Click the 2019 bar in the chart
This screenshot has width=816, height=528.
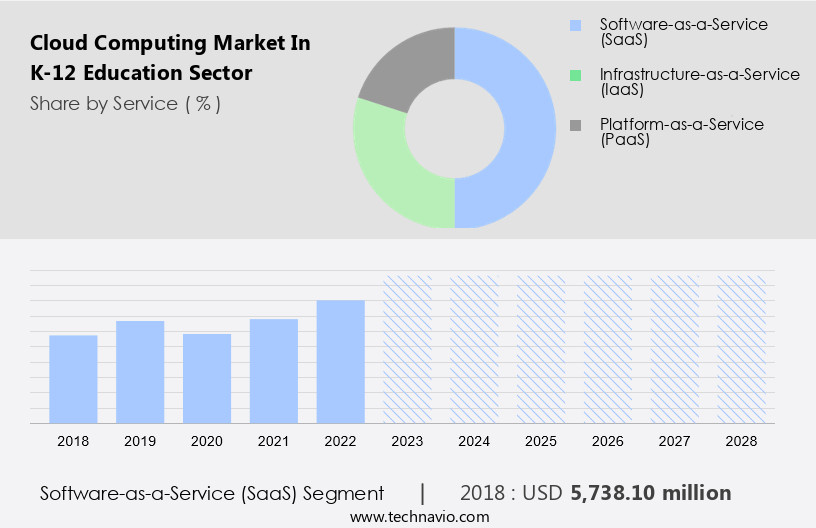pyautogui.click(x=140, y=371)
